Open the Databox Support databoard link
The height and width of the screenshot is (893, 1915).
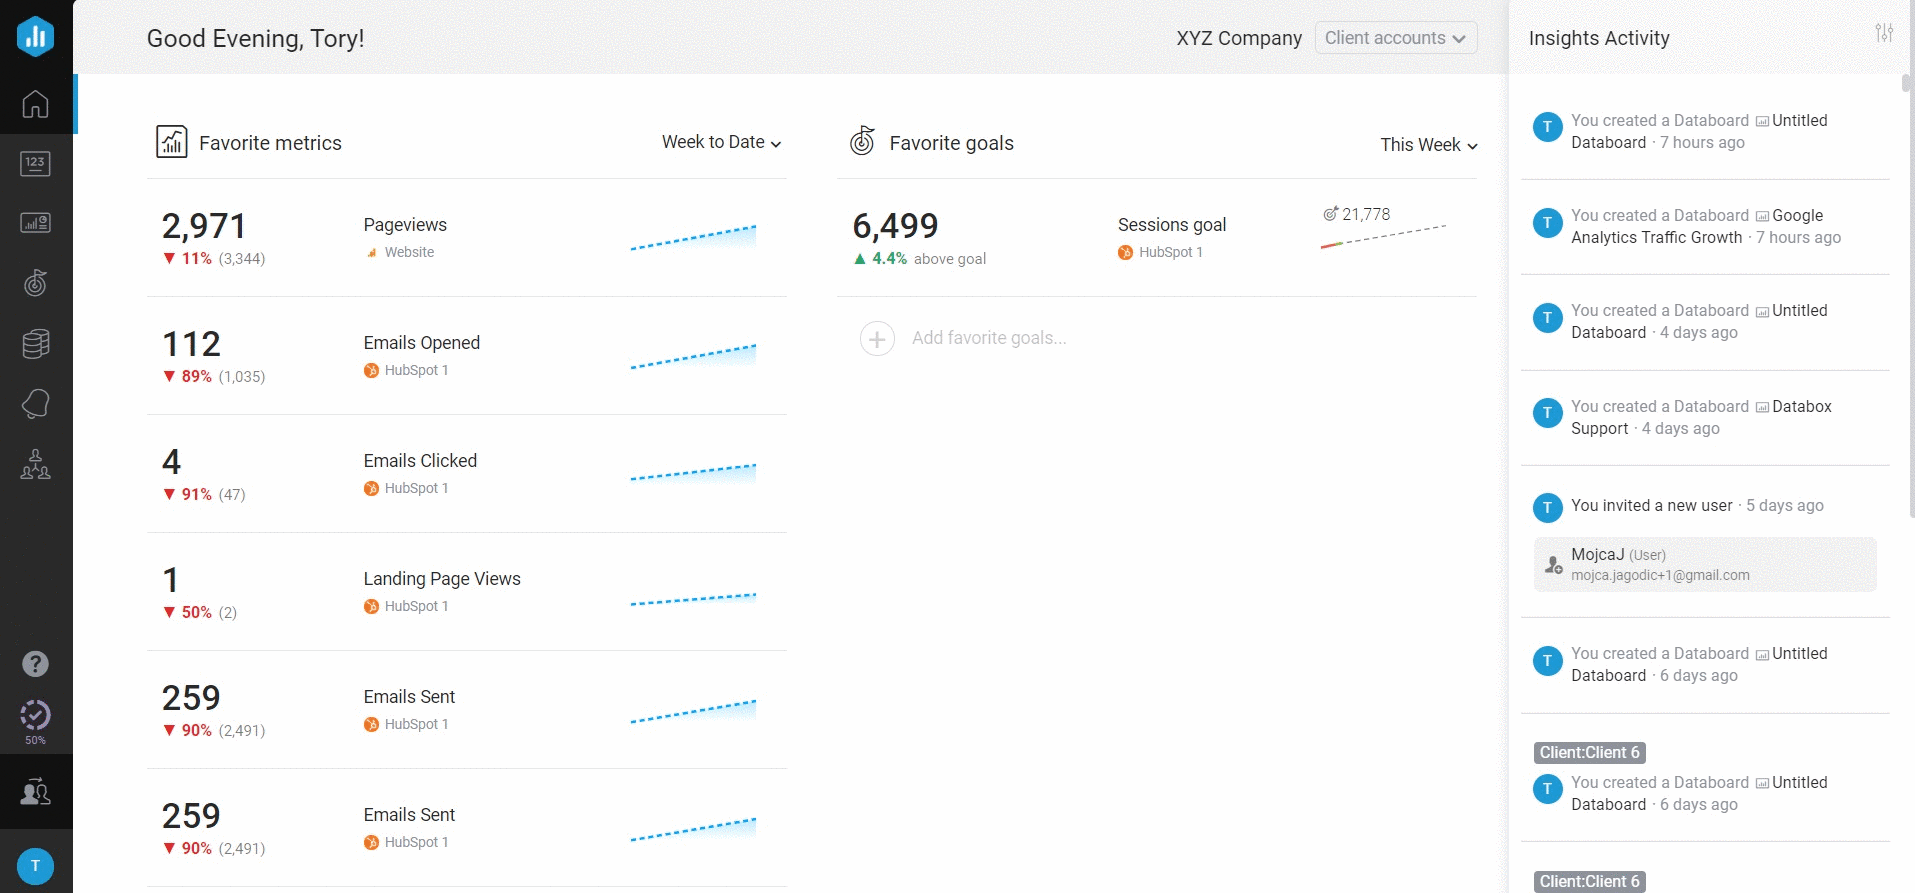click(x=1800, y=407)
